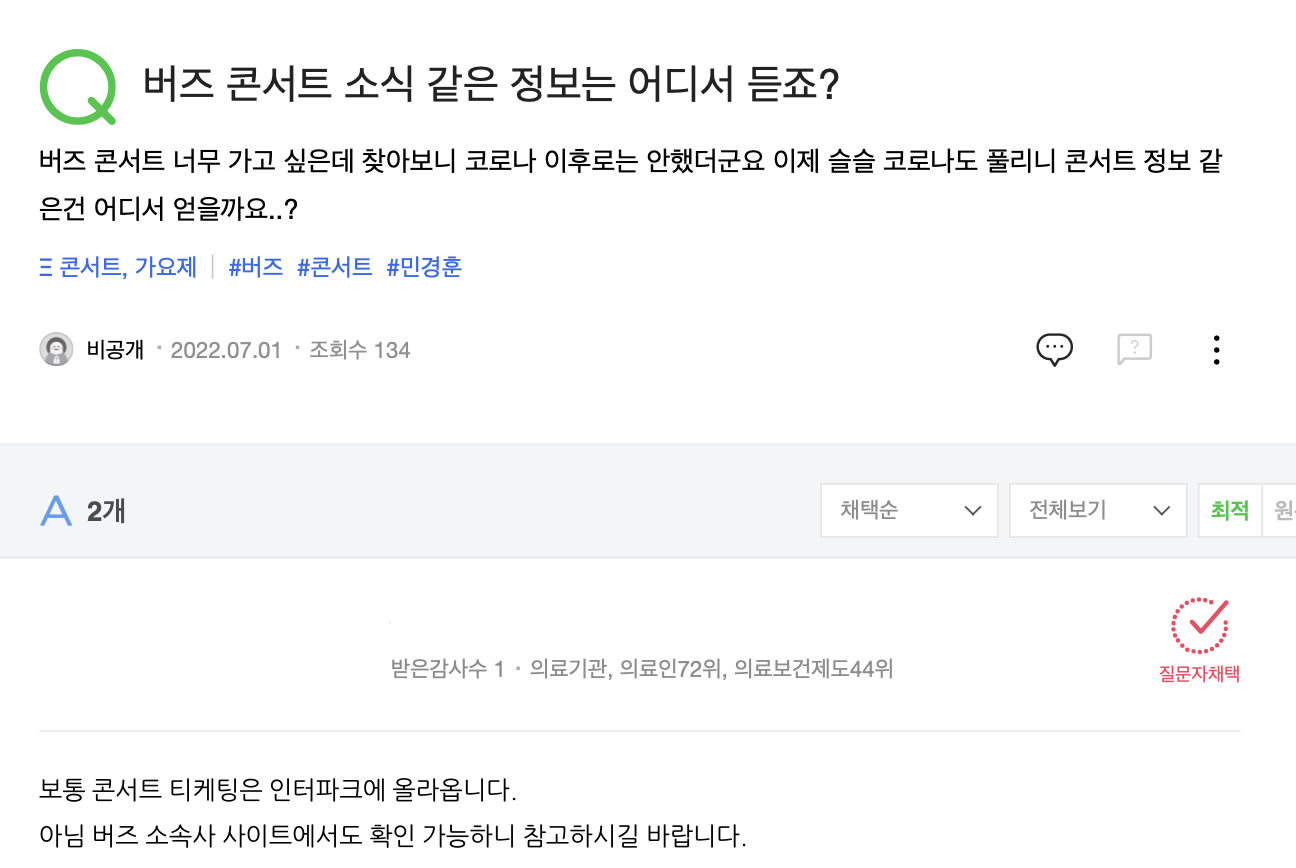Image resolution: width=1296 pixels, height=868 pixels.
Task: Open the three-dot more options menu
Action: pos(1216,349)
